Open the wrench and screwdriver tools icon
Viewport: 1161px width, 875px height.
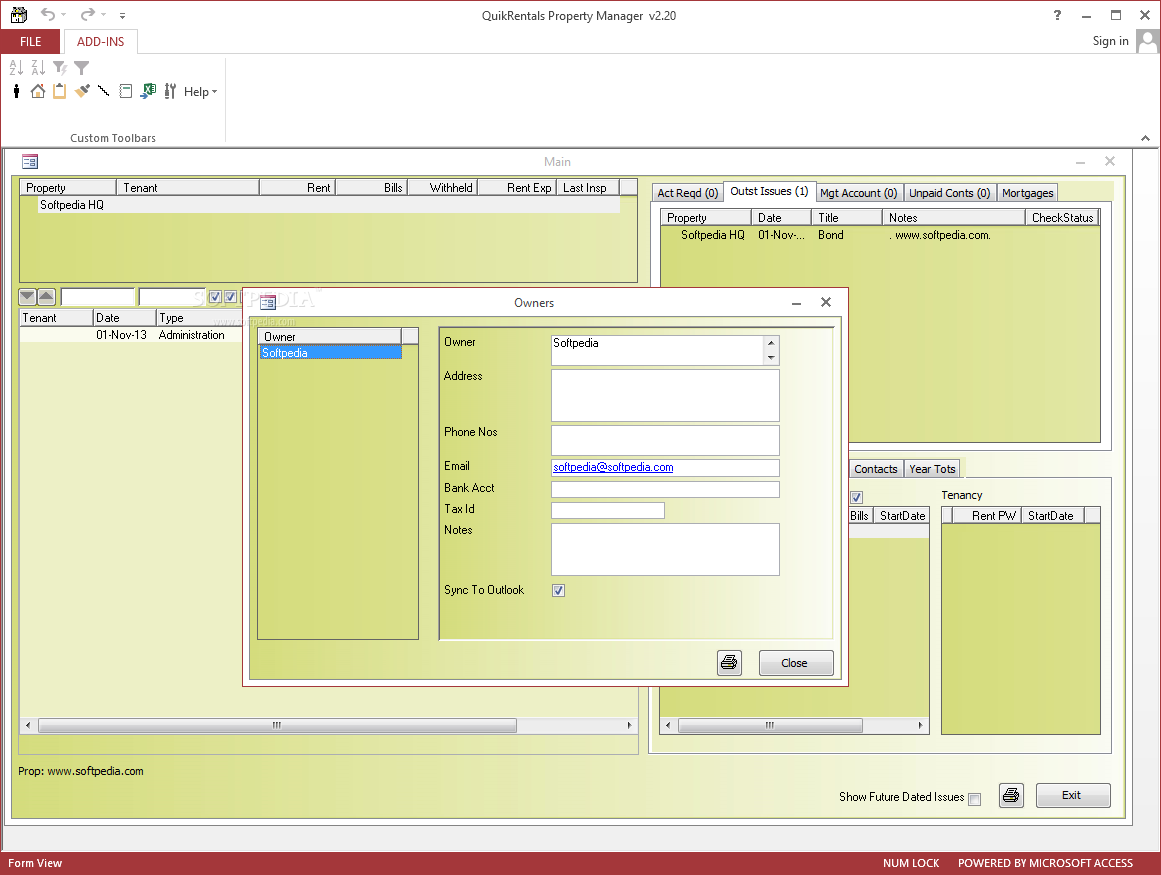[170, 91]
